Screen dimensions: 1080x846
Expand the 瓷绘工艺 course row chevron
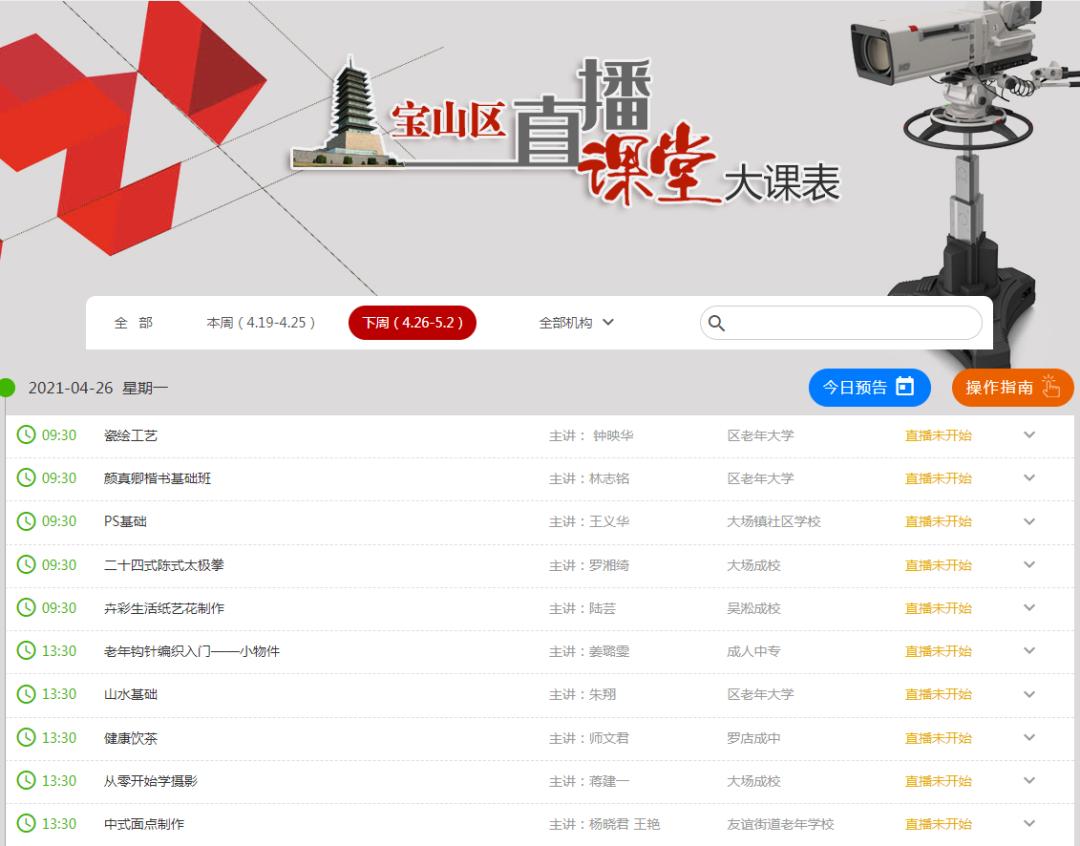pos(1029,435)
